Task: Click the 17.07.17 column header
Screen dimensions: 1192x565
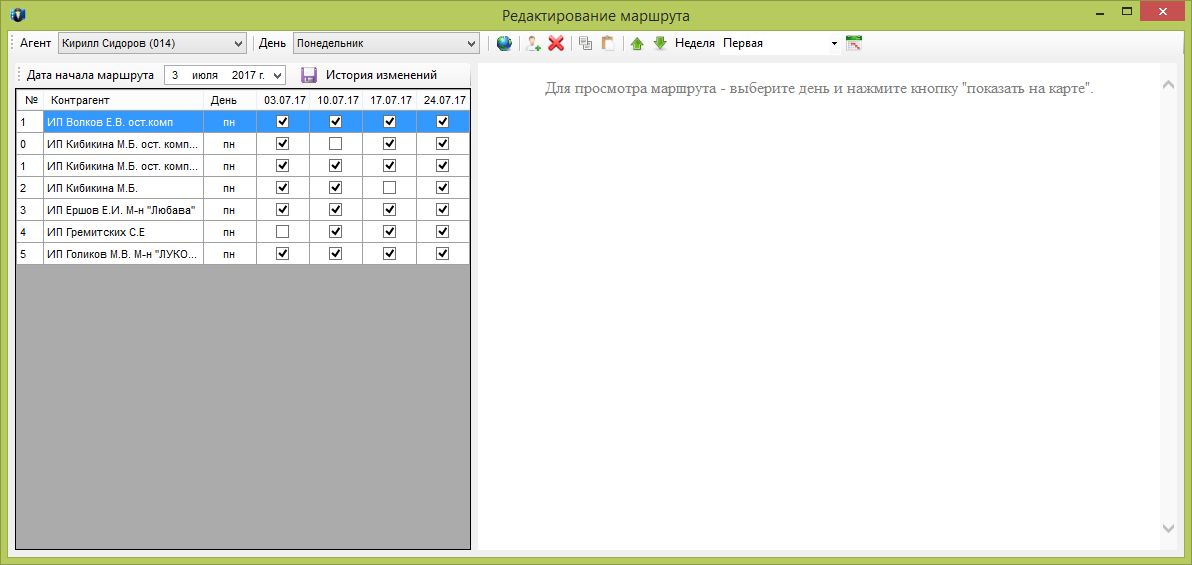Action: (x=389, y=100)
